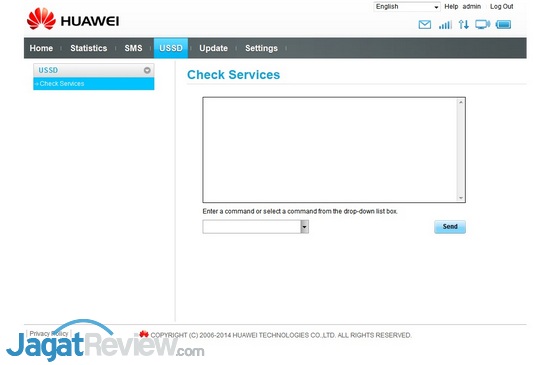Collapse the USSD sidebar section arrow

coord(147,70)
